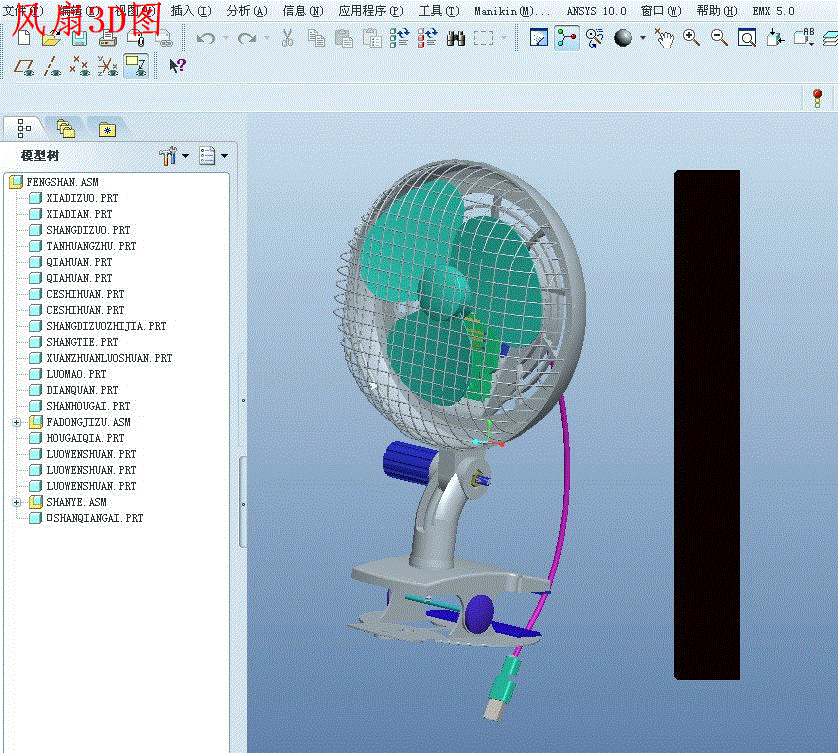Image resolution: width=838 pixels, height=753 pixels.
Task: Click the shaded sphere display icon
Action: 623,38
